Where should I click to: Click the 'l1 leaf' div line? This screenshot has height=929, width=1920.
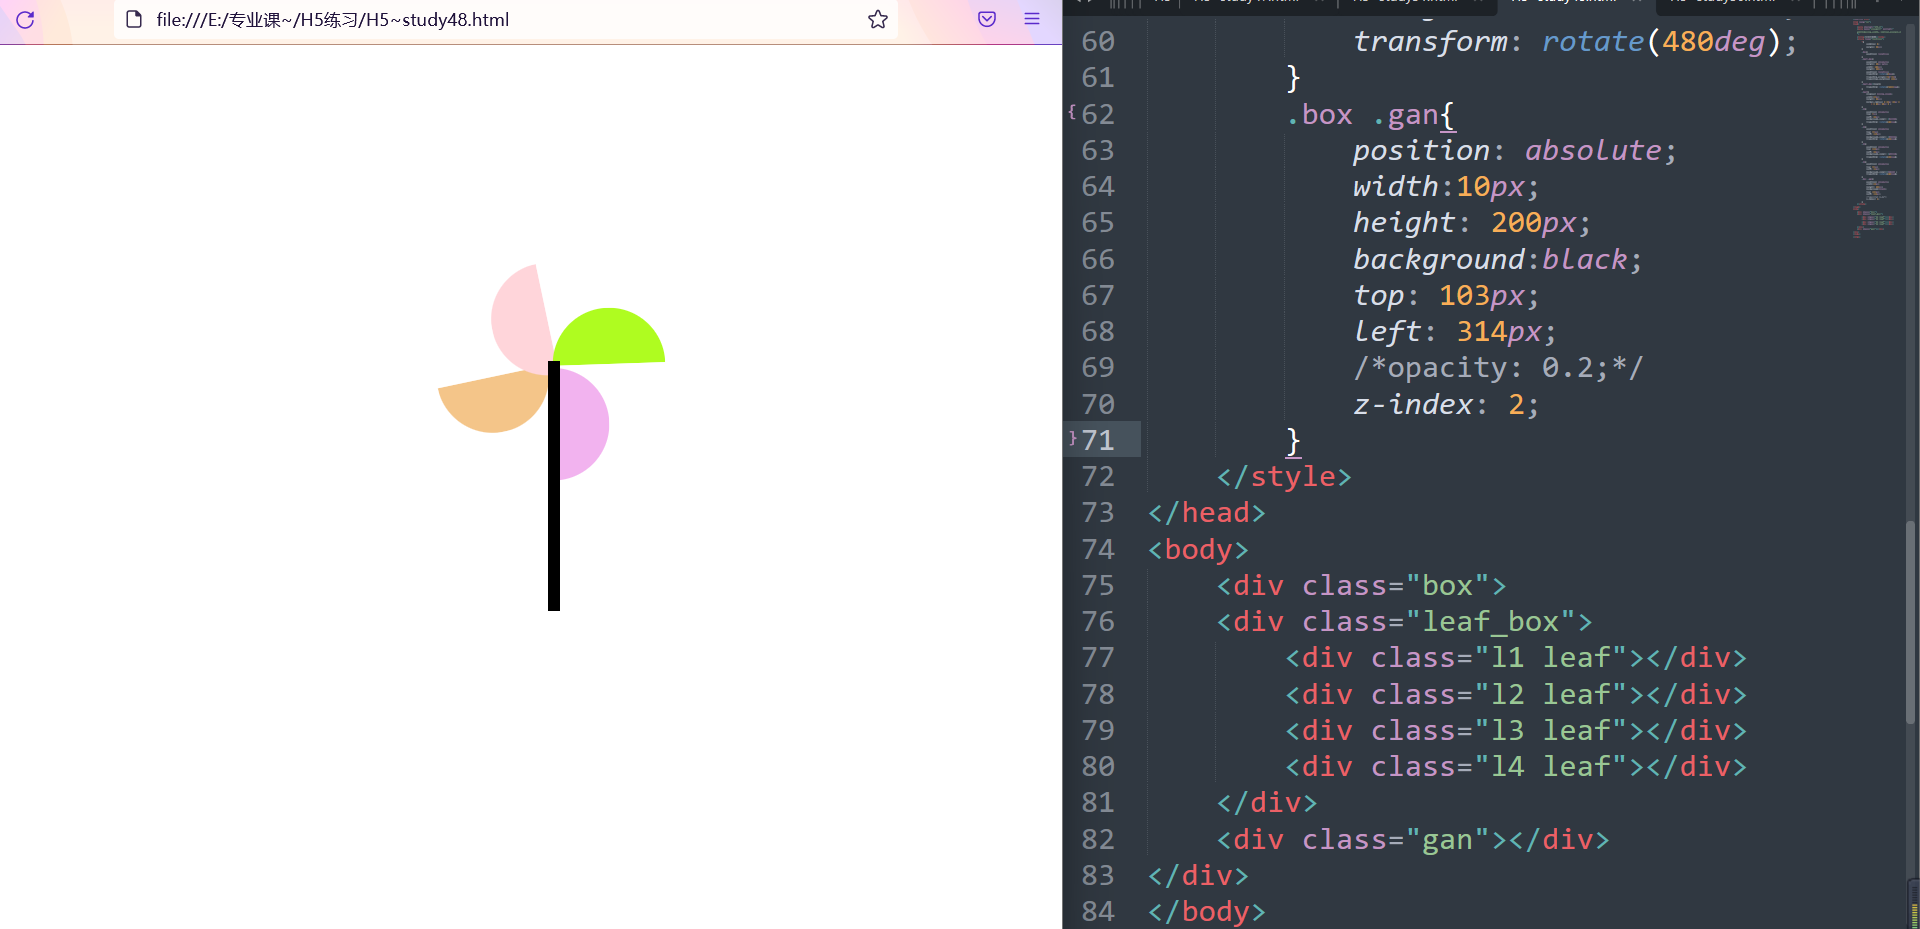click(1516, 657)
